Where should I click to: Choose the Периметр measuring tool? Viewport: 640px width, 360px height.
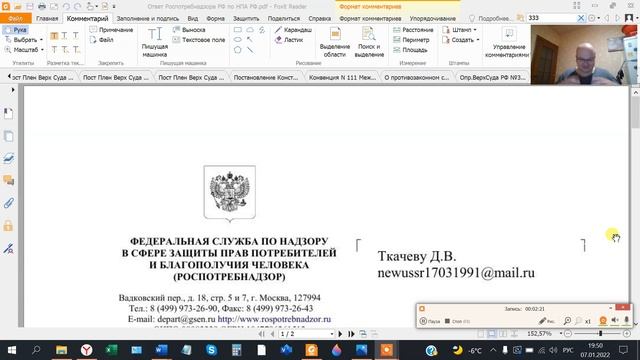click(x=411, y=40)
